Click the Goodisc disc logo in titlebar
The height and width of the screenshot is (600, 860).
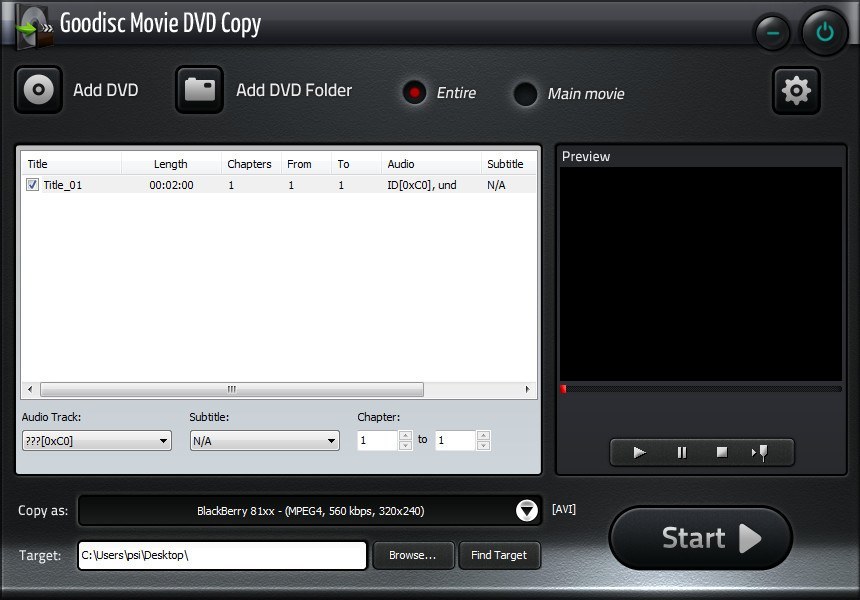pyautogui.click(x=31, y=23)
